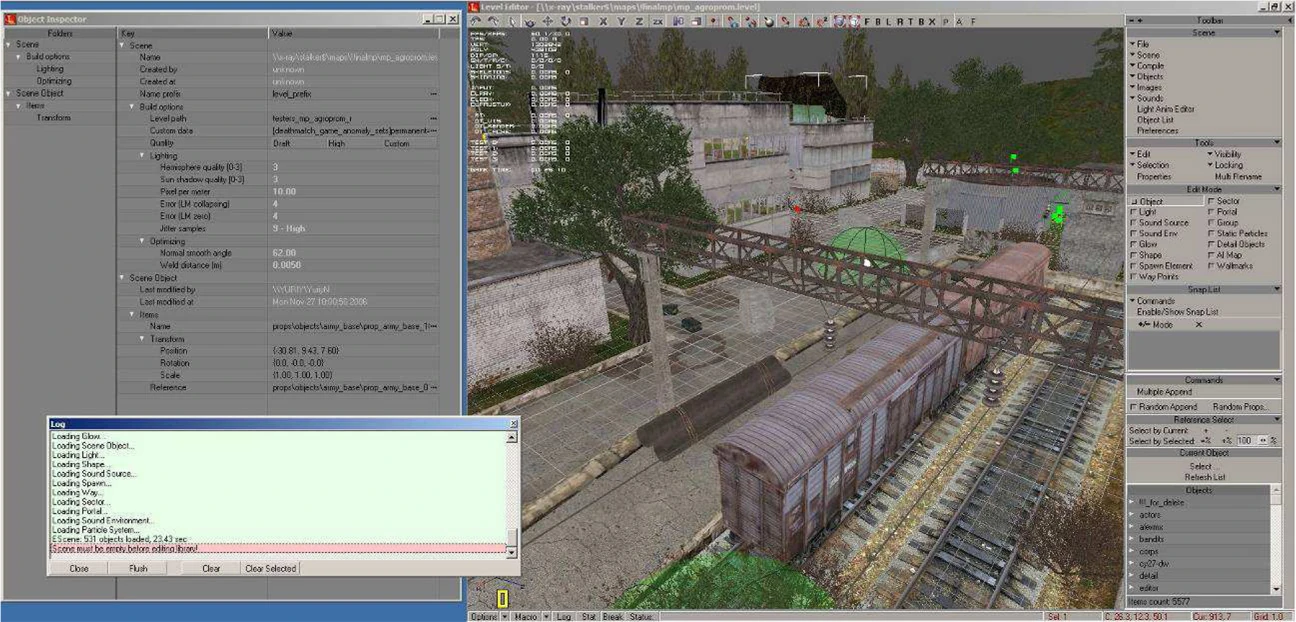This screenshot has width=1296, height=622.
Task: Select the rotate tool in the toolbar
Action: [566, 21]
